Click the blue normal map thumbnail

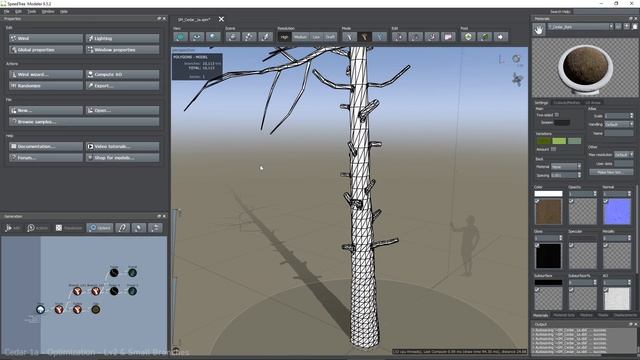coord(617,212)
